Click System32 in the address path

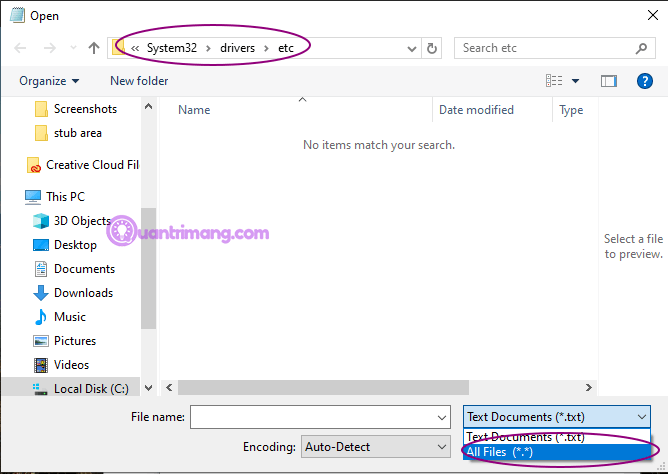click(172, 48)
